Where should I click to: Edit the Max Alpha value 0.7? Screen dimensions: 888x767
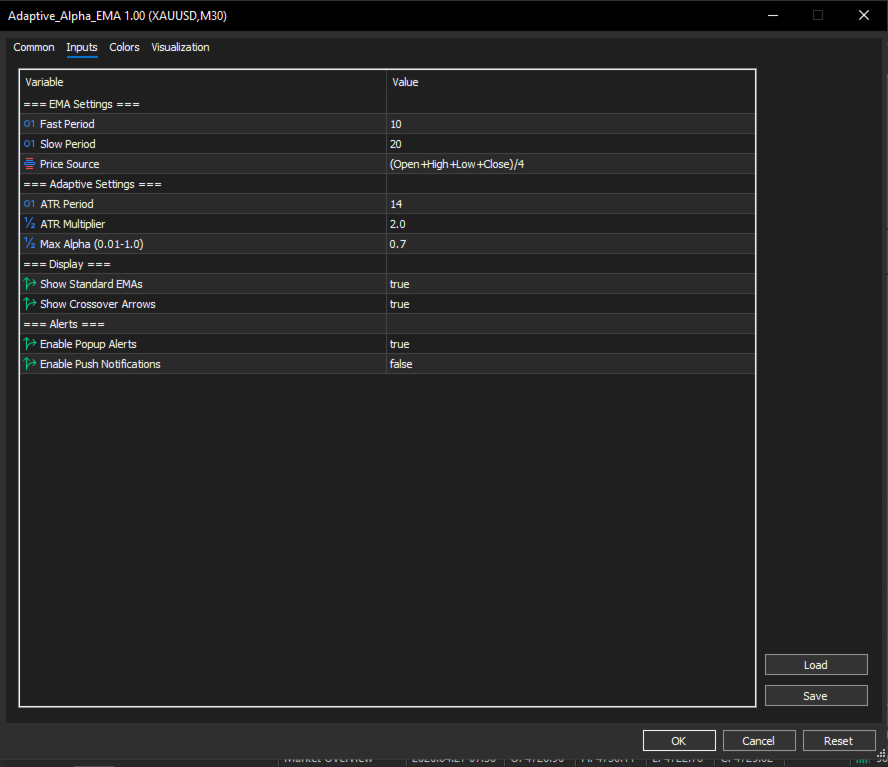(571, 244)
